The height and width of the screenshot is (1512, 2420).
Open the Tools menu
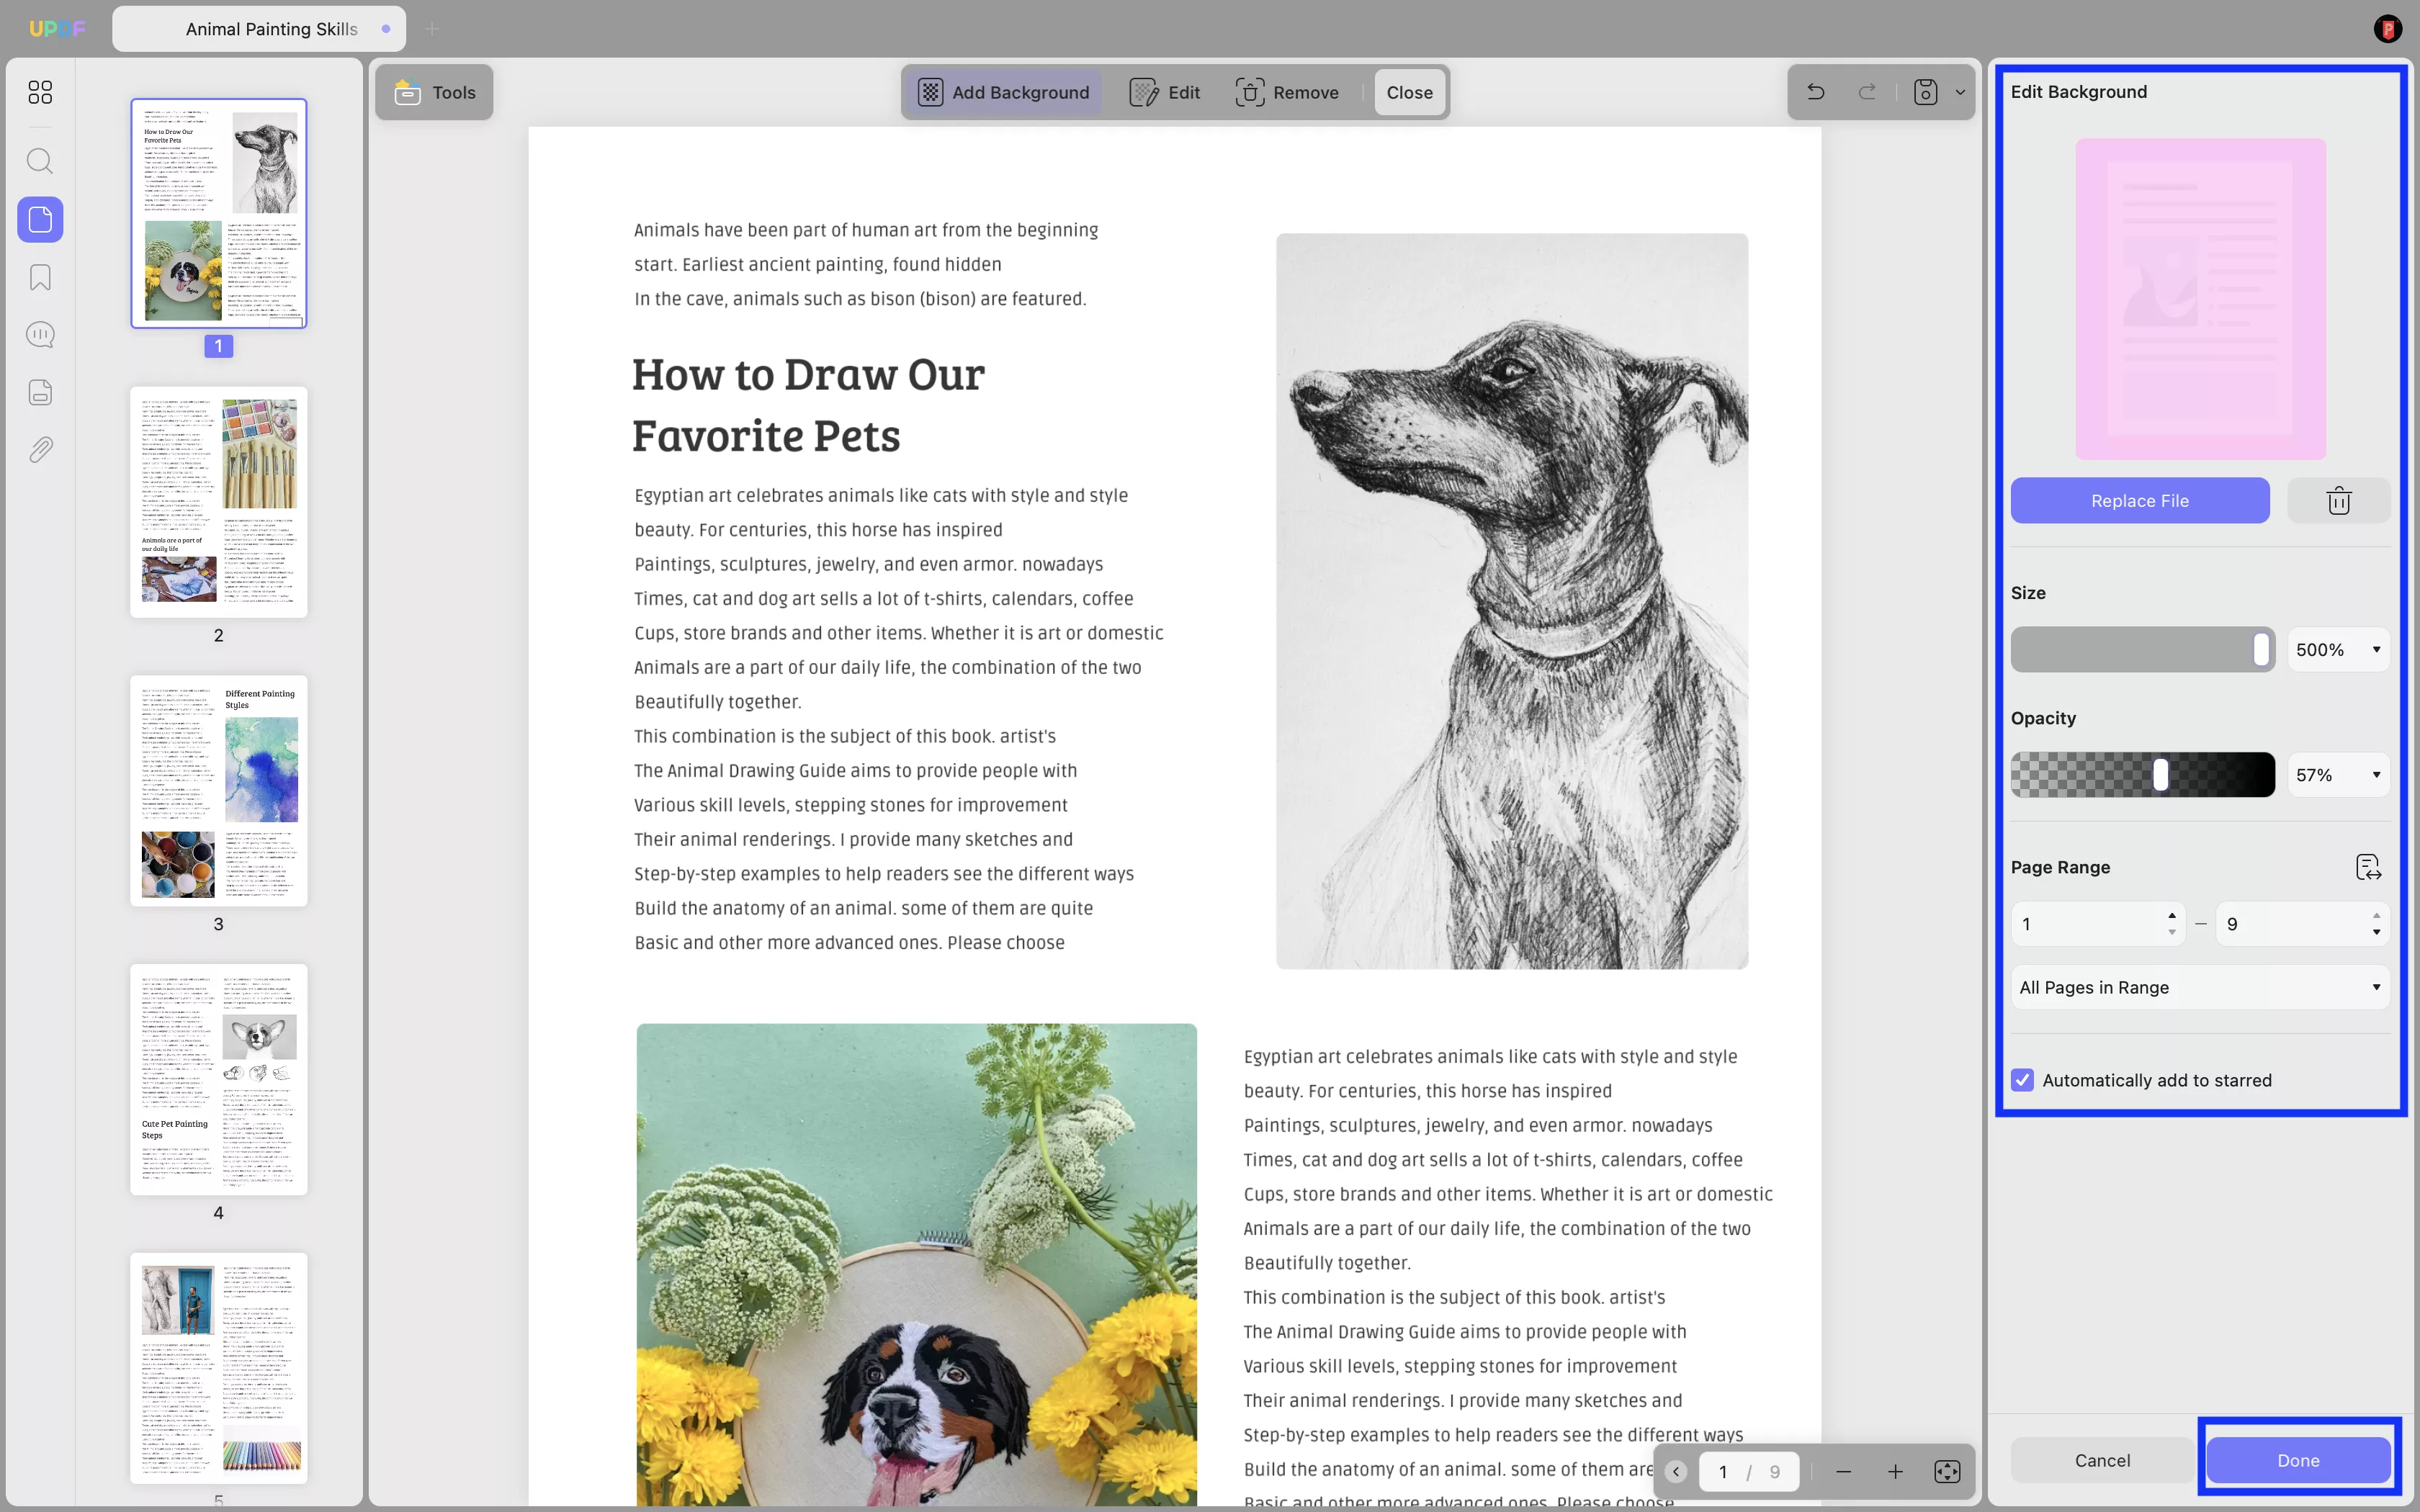434,92
